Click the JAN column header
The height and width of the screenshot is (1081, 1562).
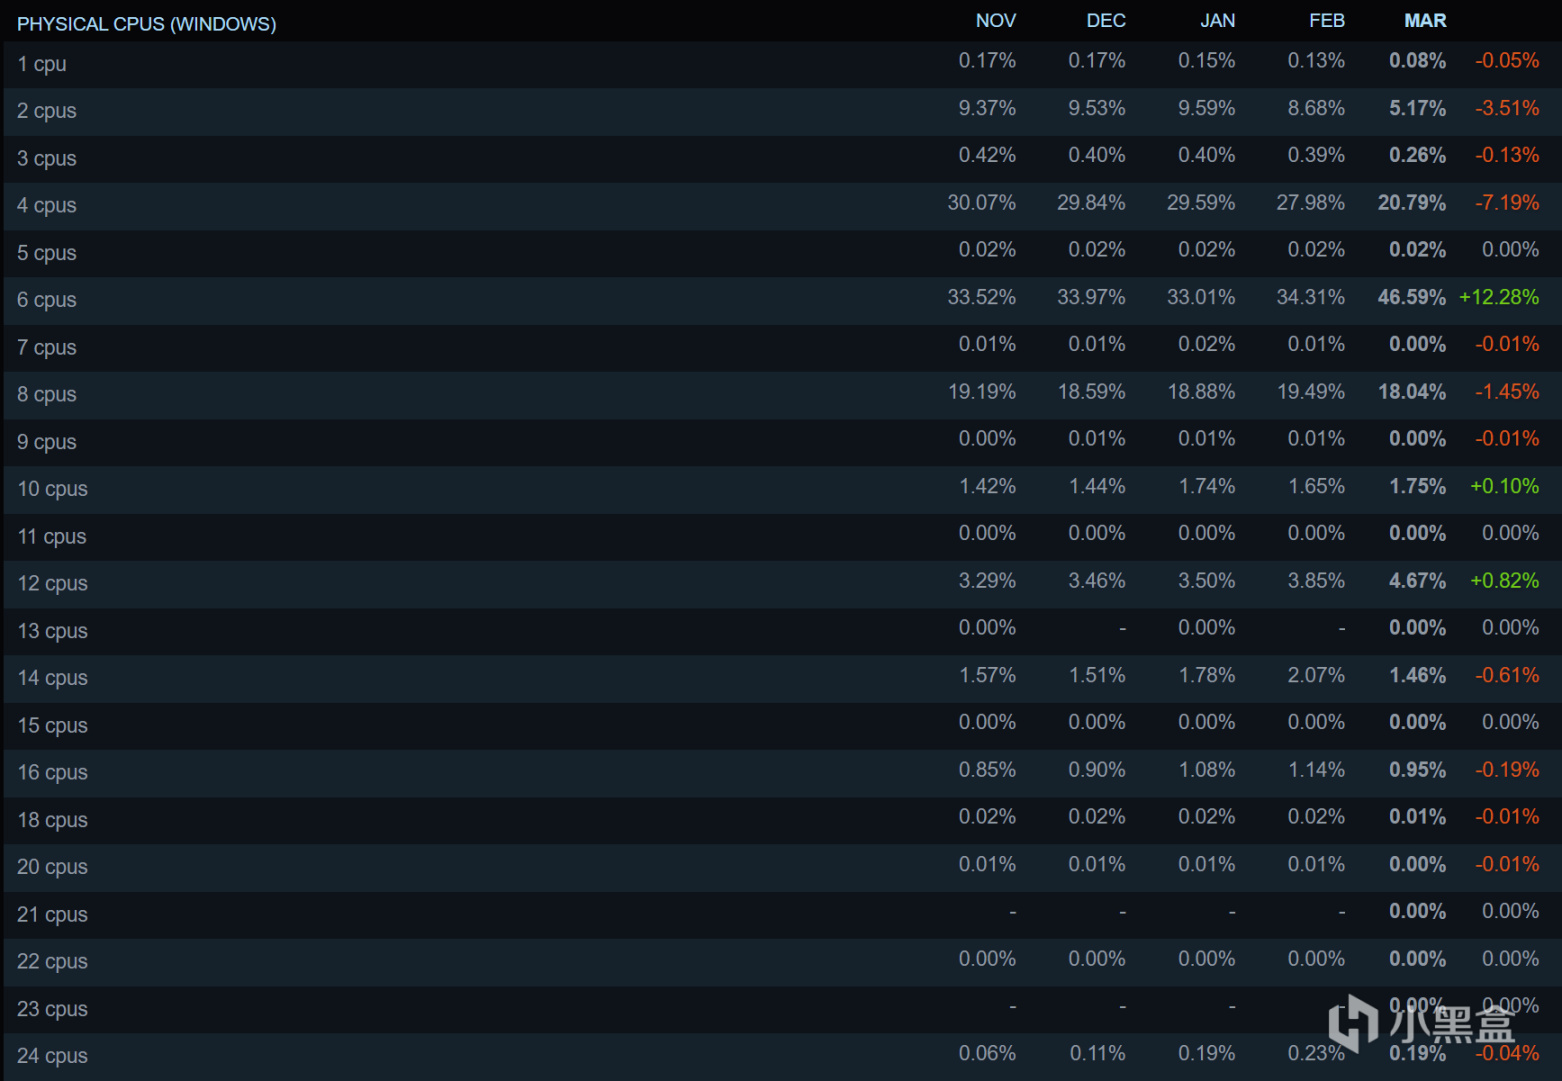[x=1217, y=21]
